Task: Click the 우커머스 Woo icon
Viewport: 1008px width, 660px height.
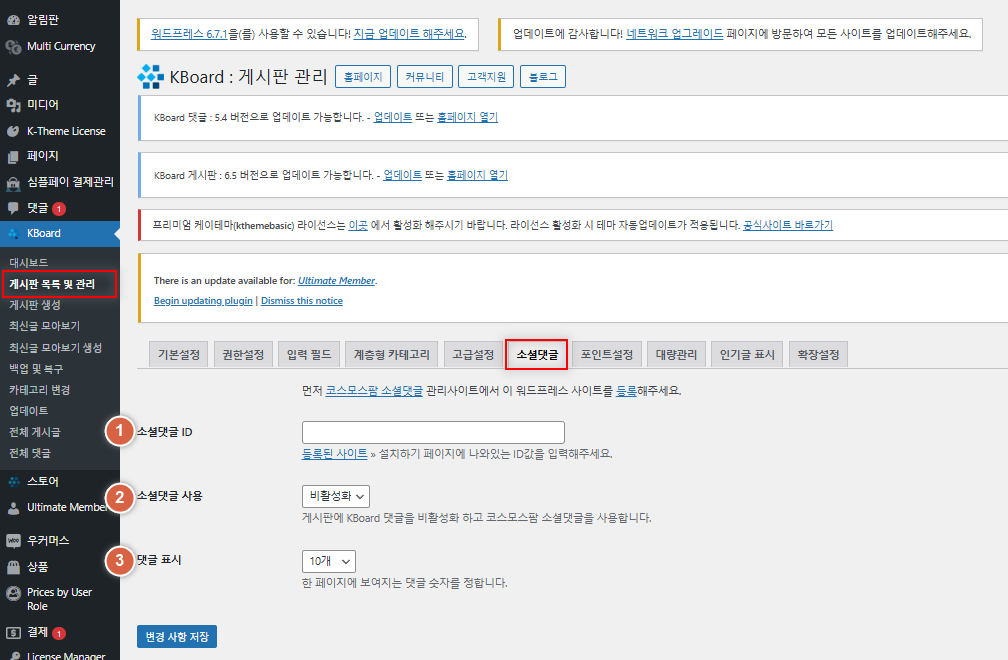Action: tap(14, 541)
